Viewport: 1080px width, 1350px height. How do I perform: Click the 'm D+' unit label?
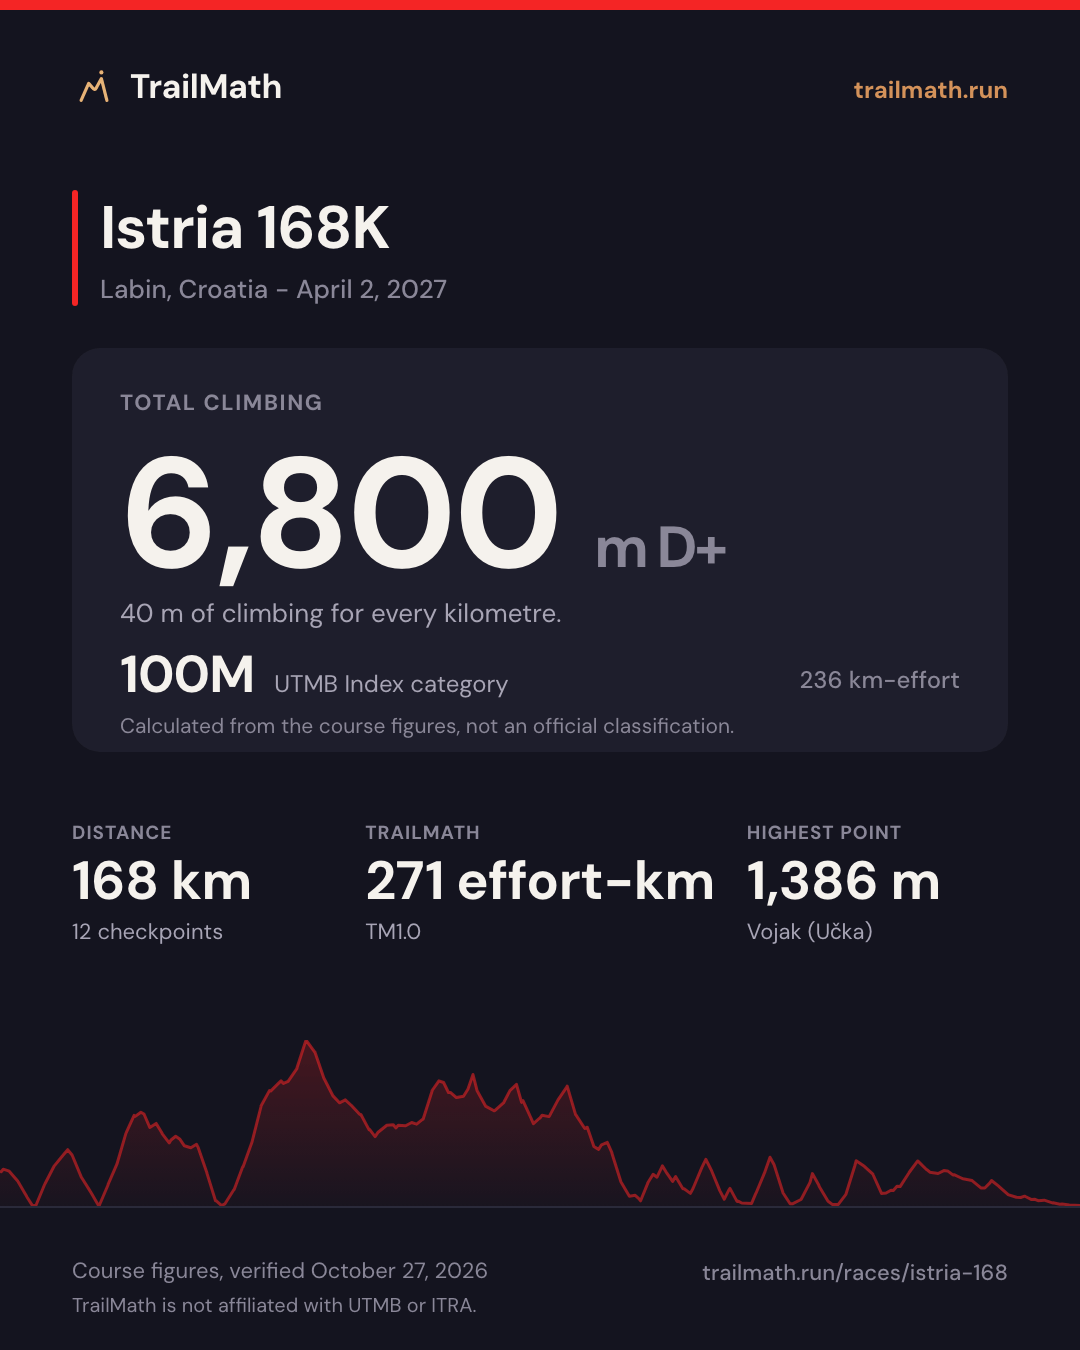point(660,548)
